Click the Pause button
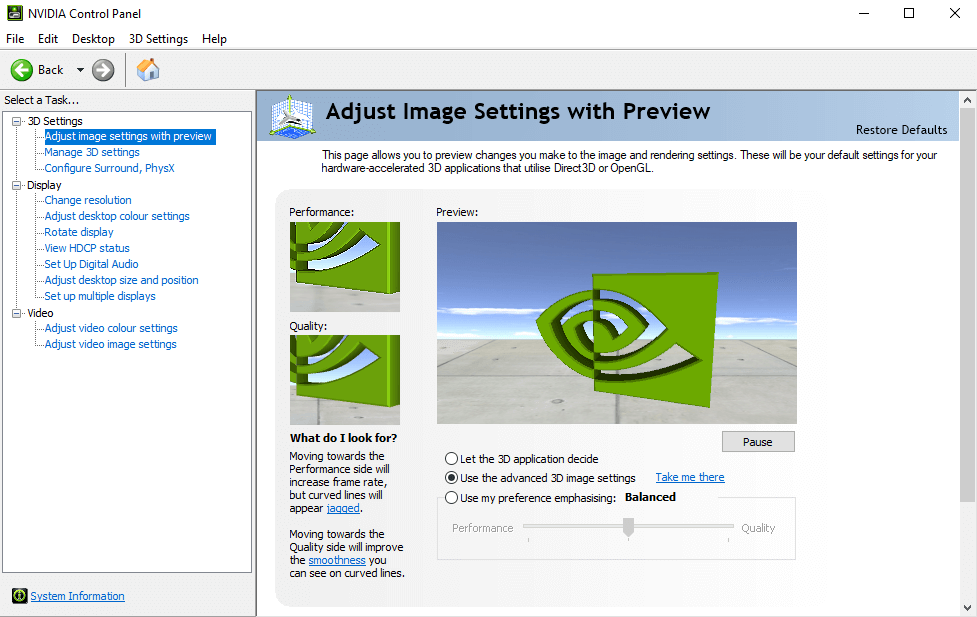Viewport: 977px width, 617px height. coord(758,442)
